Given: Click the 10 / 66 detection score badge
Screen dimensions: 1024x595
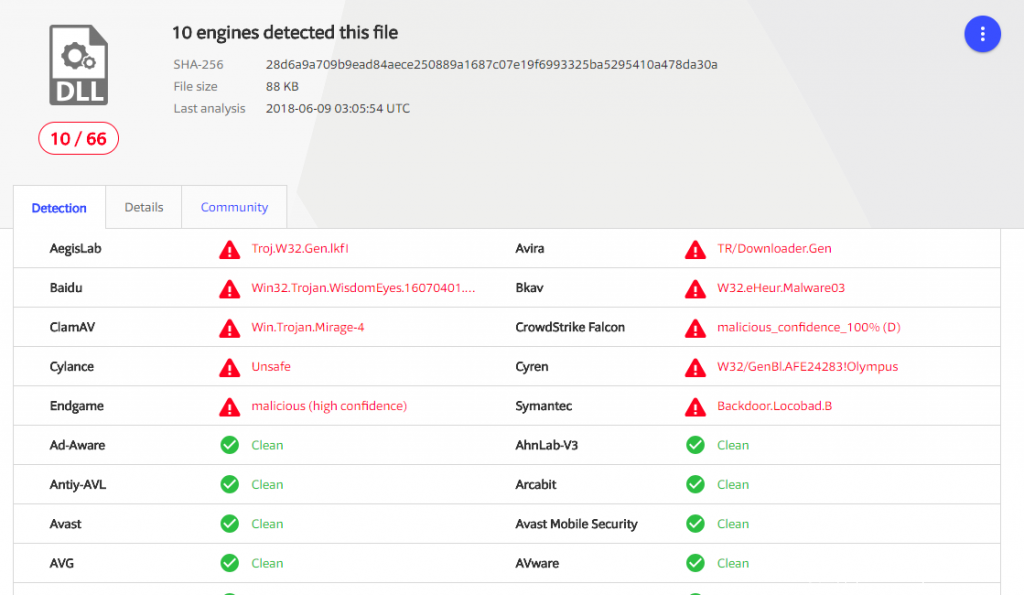Looking at the screenshot, I should click(x=78, y=139).
